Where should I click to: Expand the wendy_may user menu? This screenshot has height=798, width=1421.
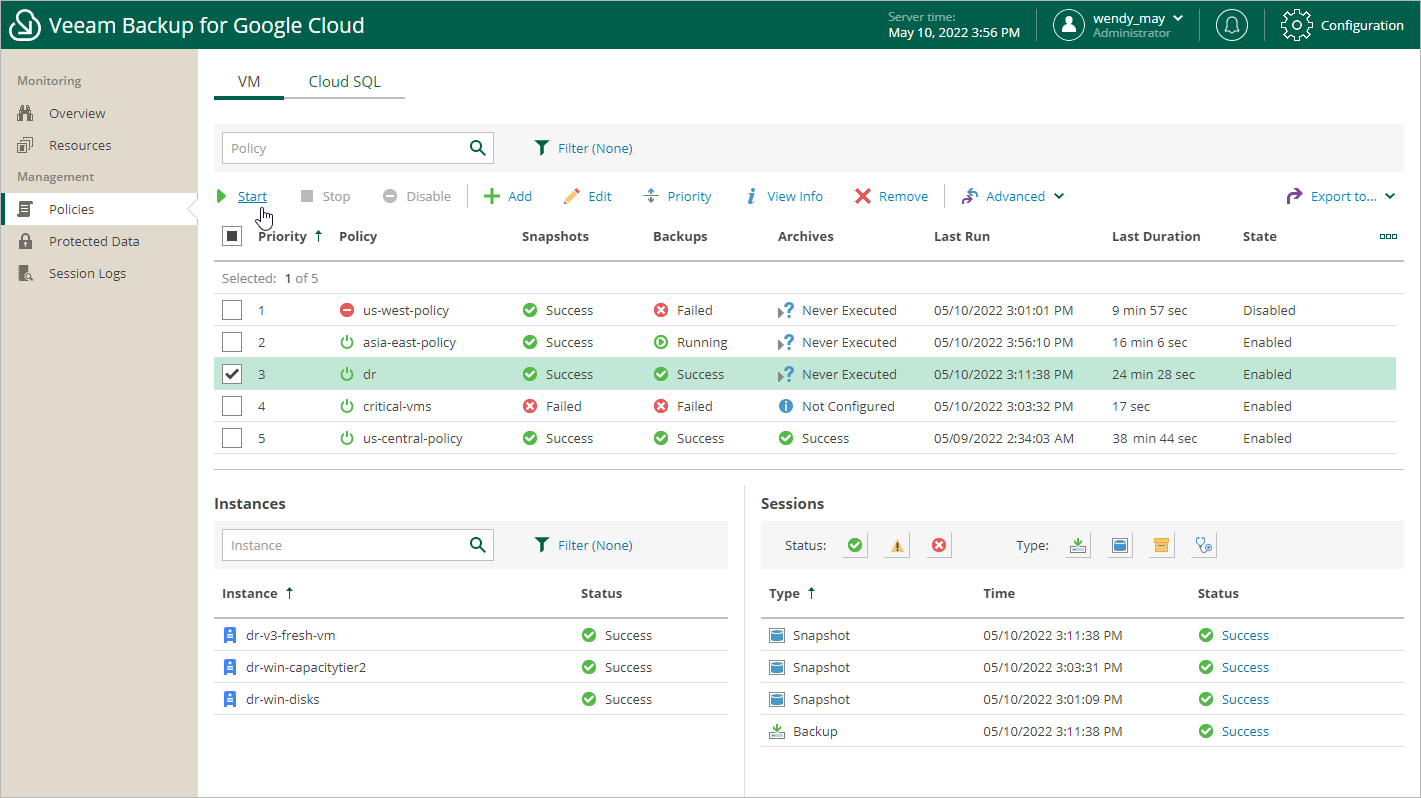click(x=1178, y=18)
